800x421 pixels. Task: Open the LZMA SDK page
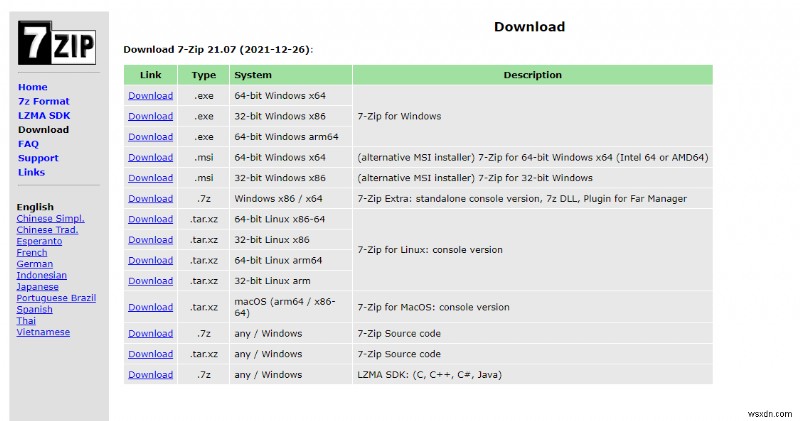(44, 116)
